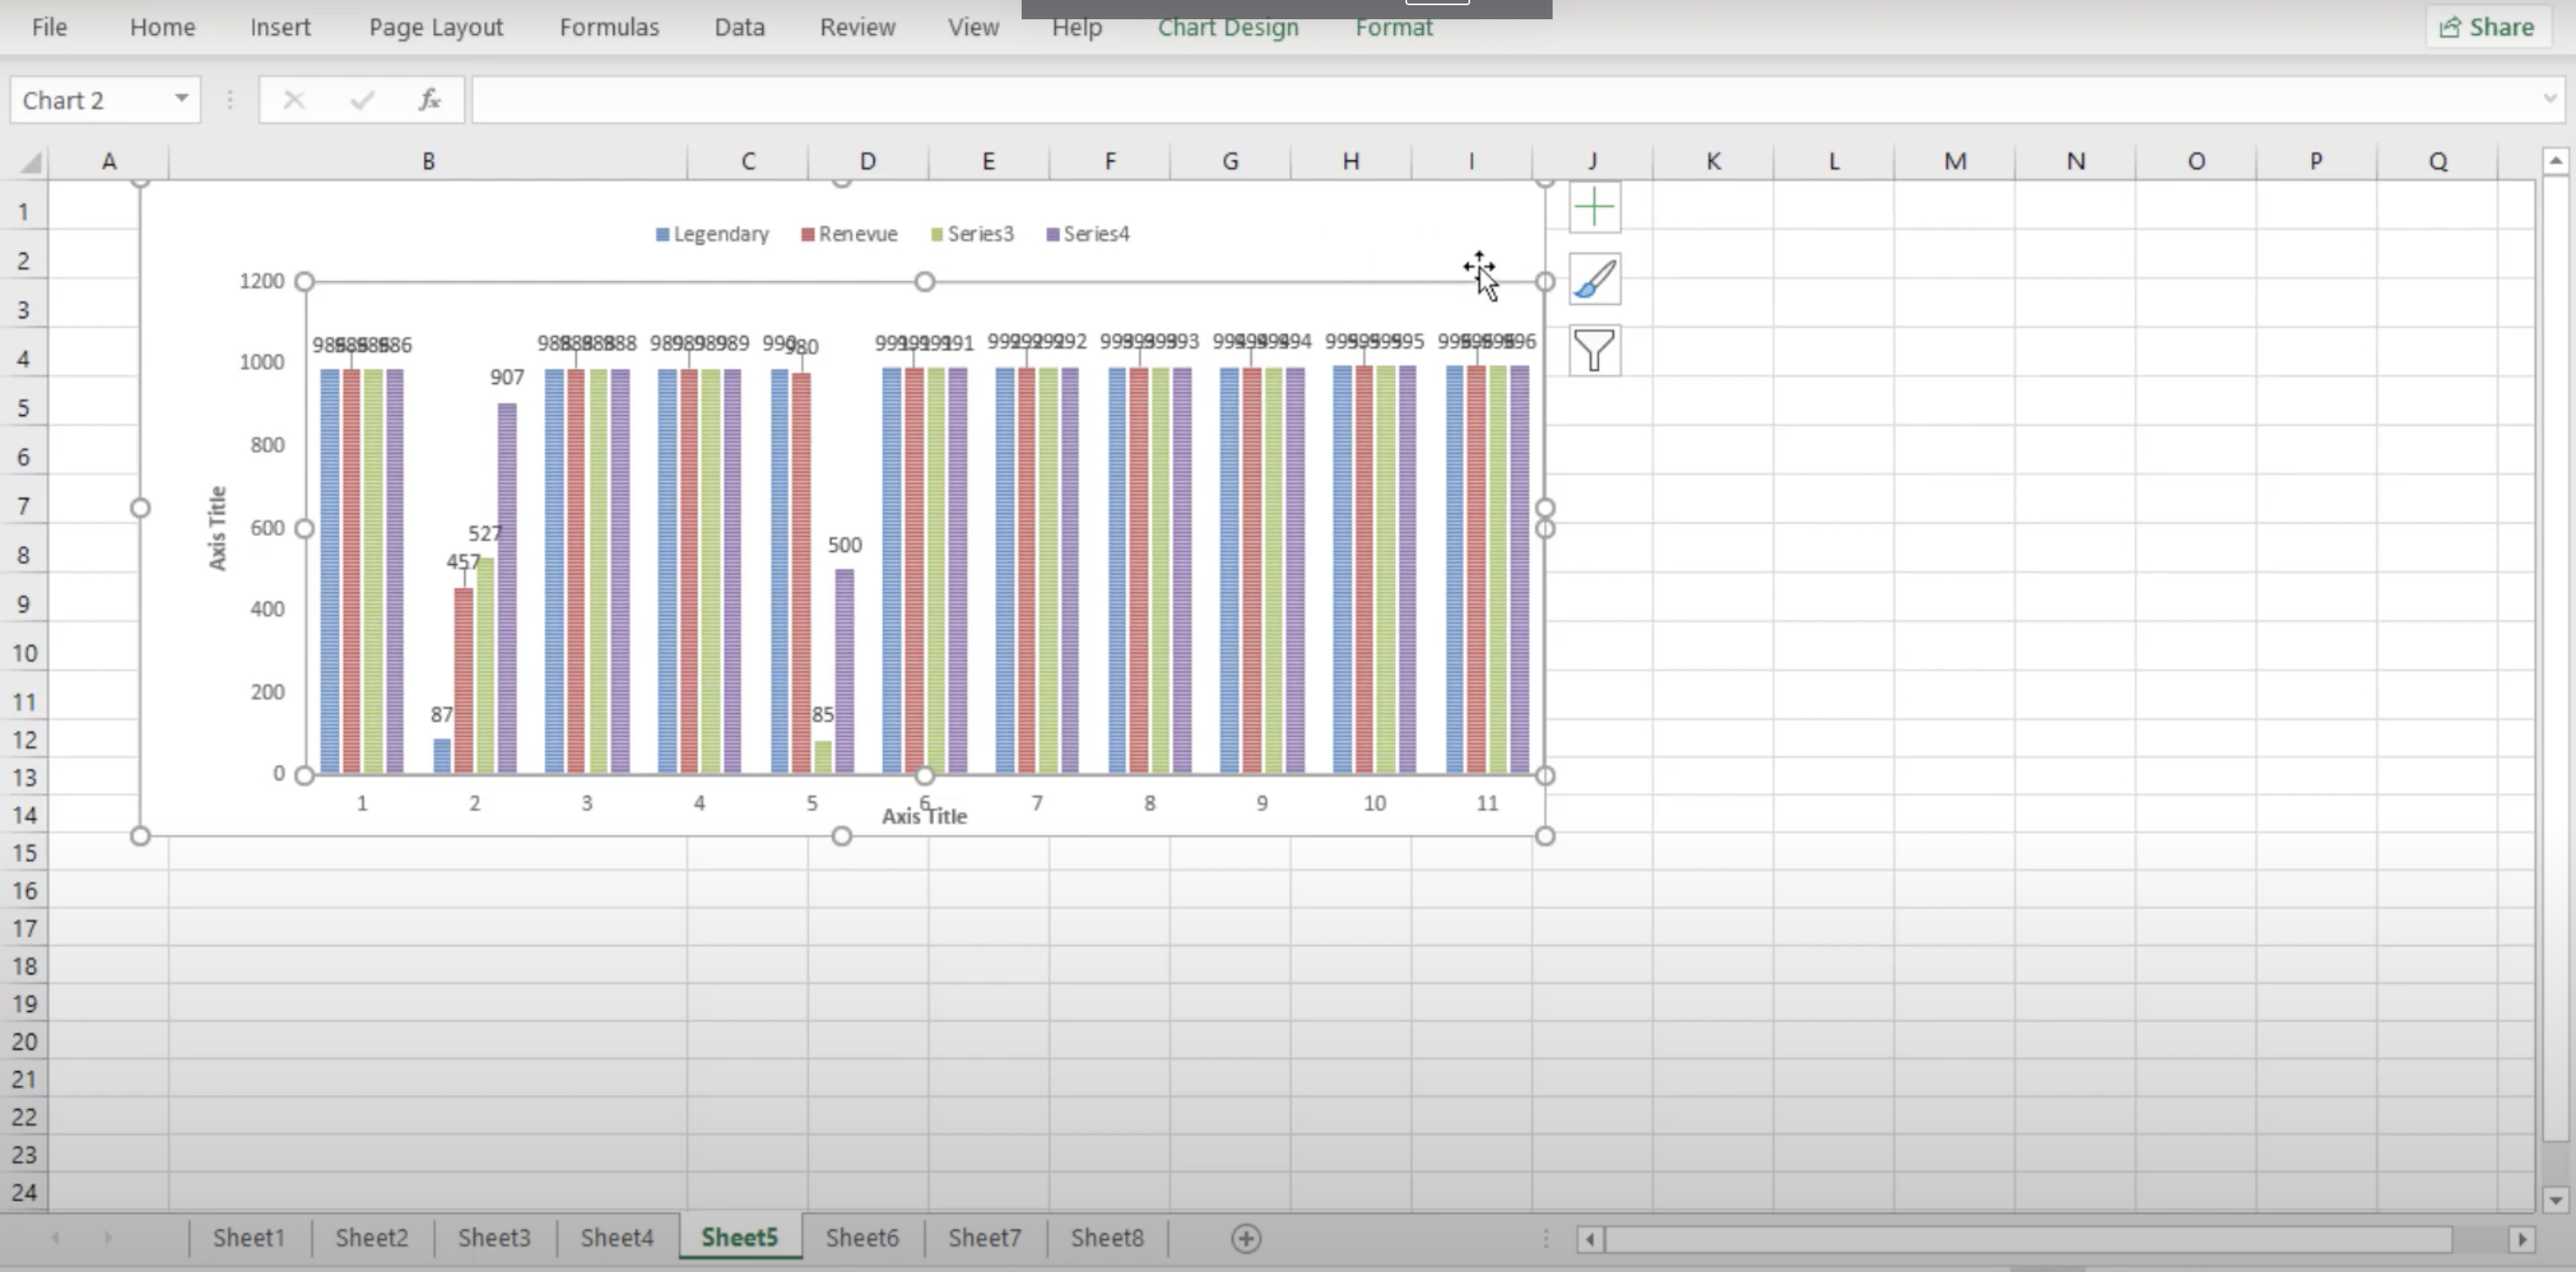The width and height of the screenshot is (2576, 1272).
Task: Open the Formulas ribbon tab
Action: (x=609, y=27)
